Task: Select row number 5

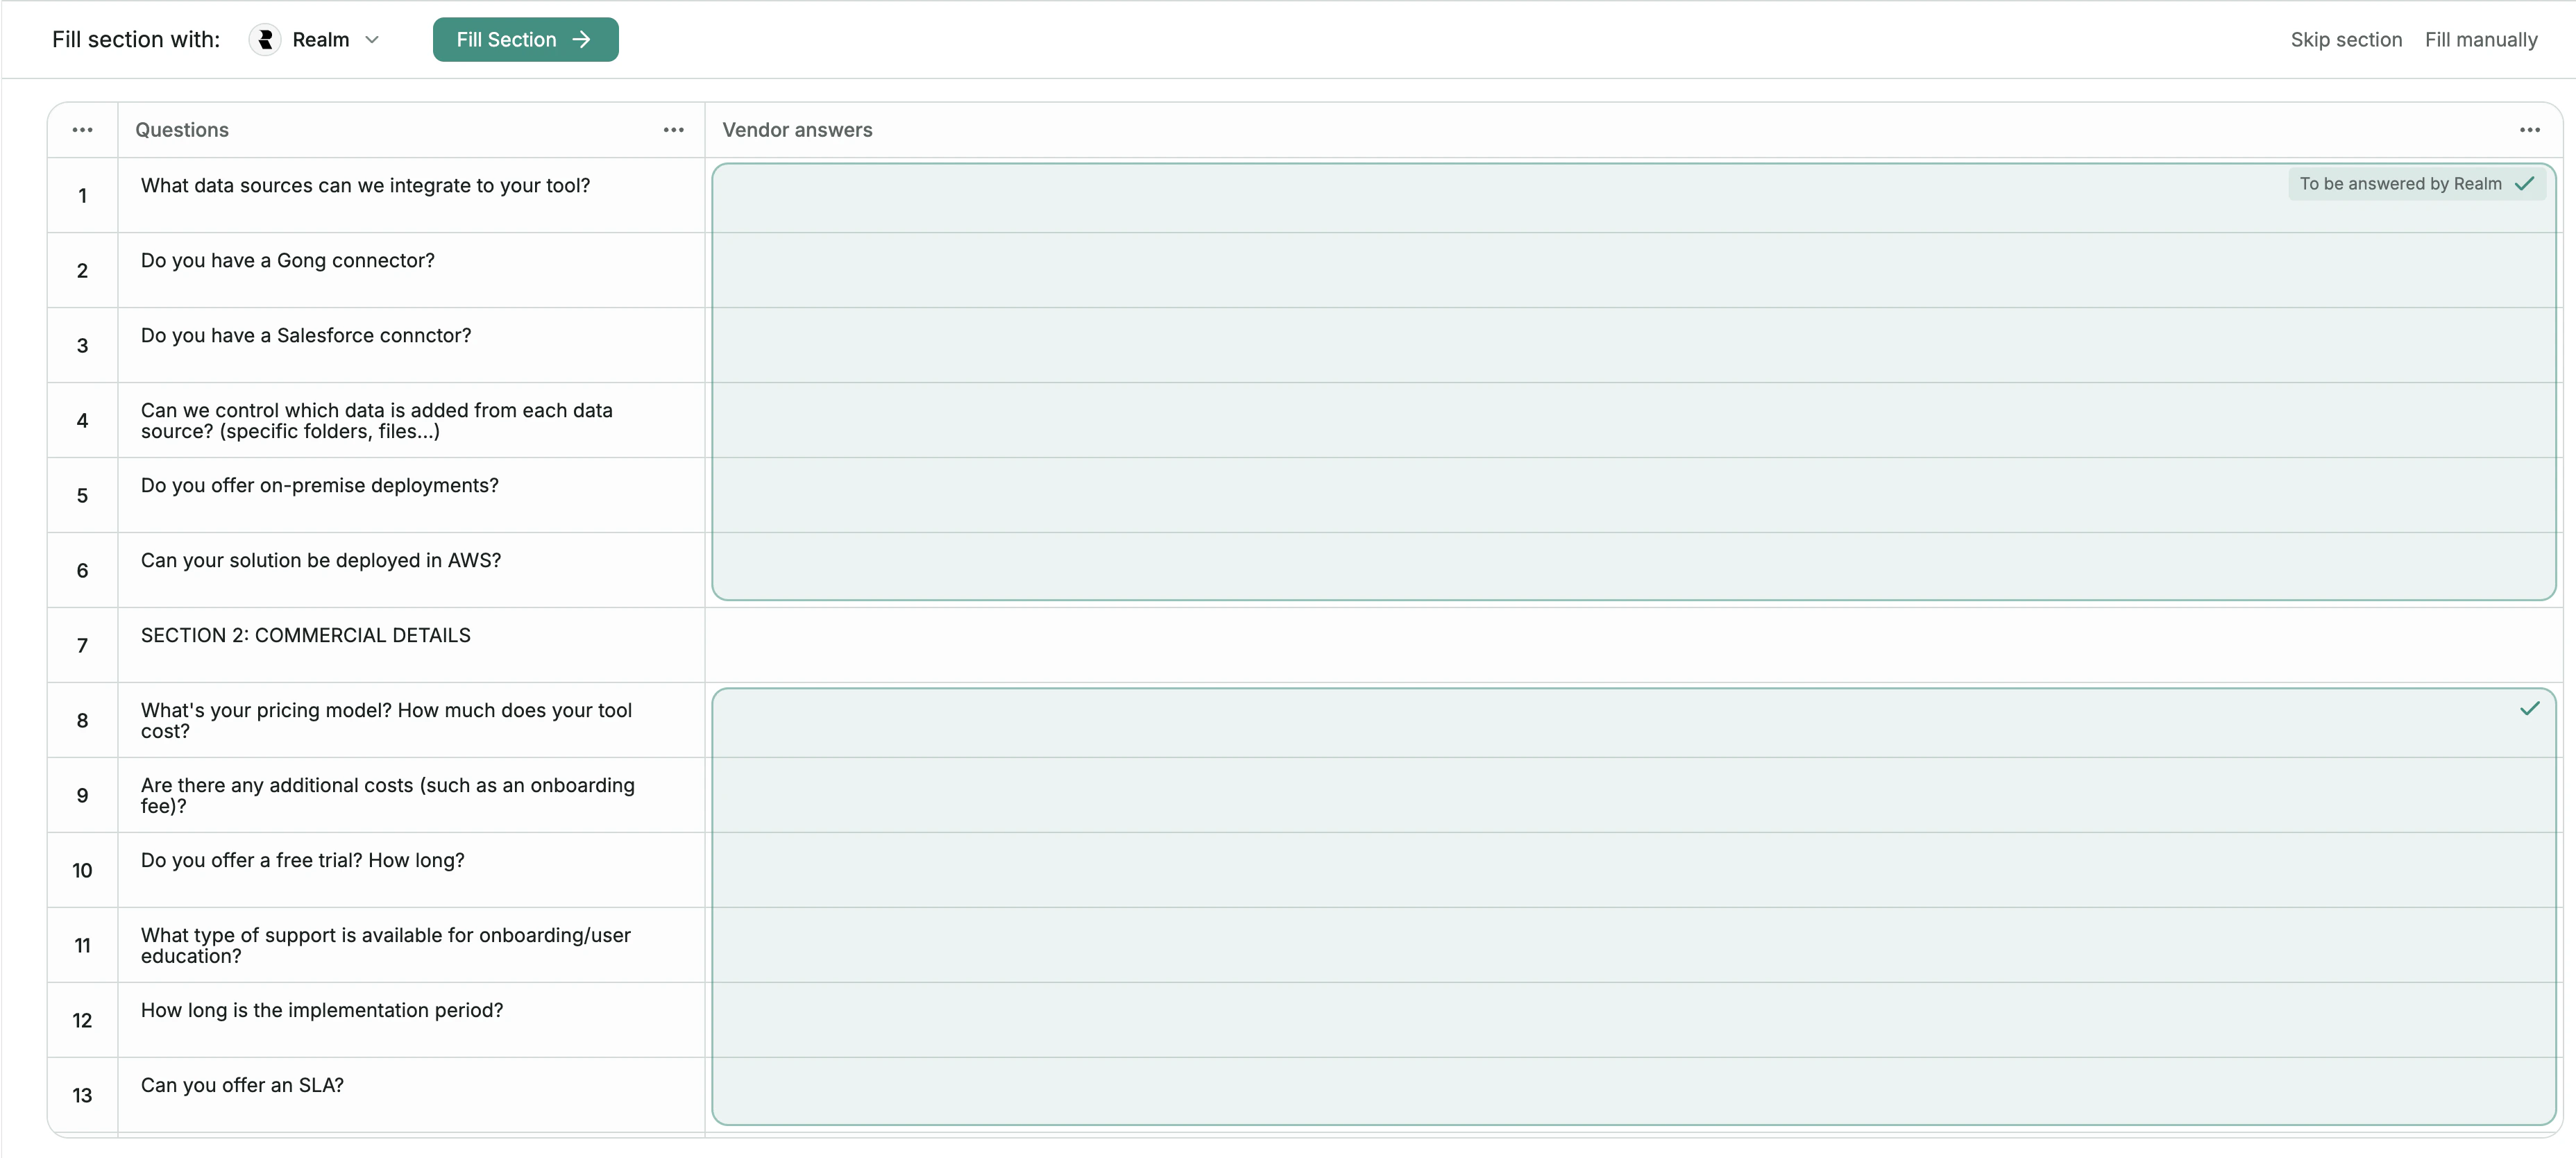Action: coord(82,496)
